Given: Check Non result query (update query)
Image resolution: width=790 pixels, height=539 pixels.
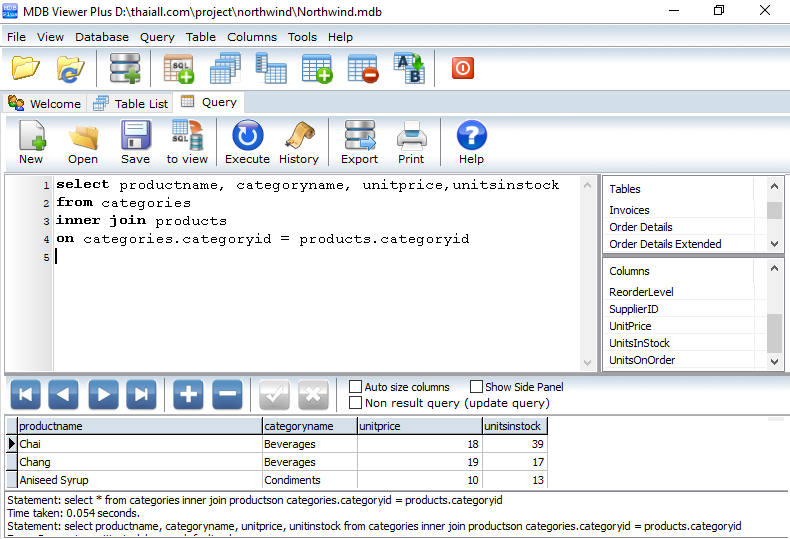Looking at the screenshot, I should [356, 403].
